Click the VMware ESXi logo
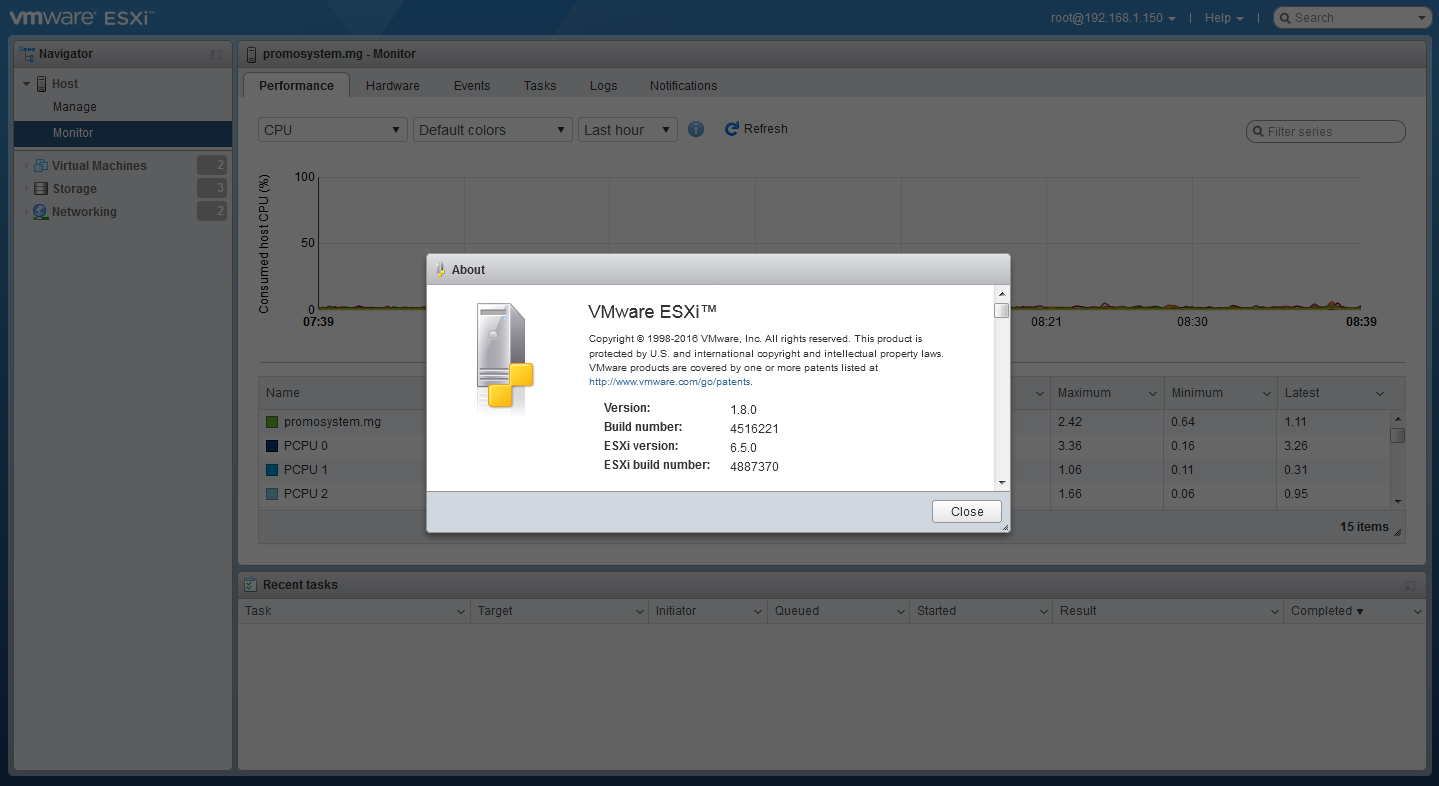The height and width of the screenshot is (786, 1439). pos(82,17)
